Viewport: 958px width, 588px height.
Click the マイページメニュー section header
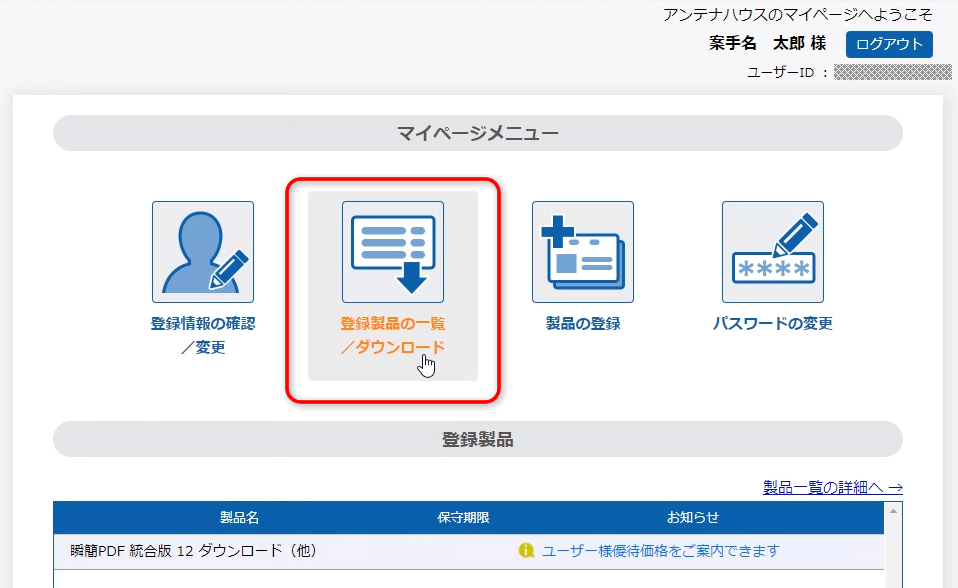click(x=478, y=133)
